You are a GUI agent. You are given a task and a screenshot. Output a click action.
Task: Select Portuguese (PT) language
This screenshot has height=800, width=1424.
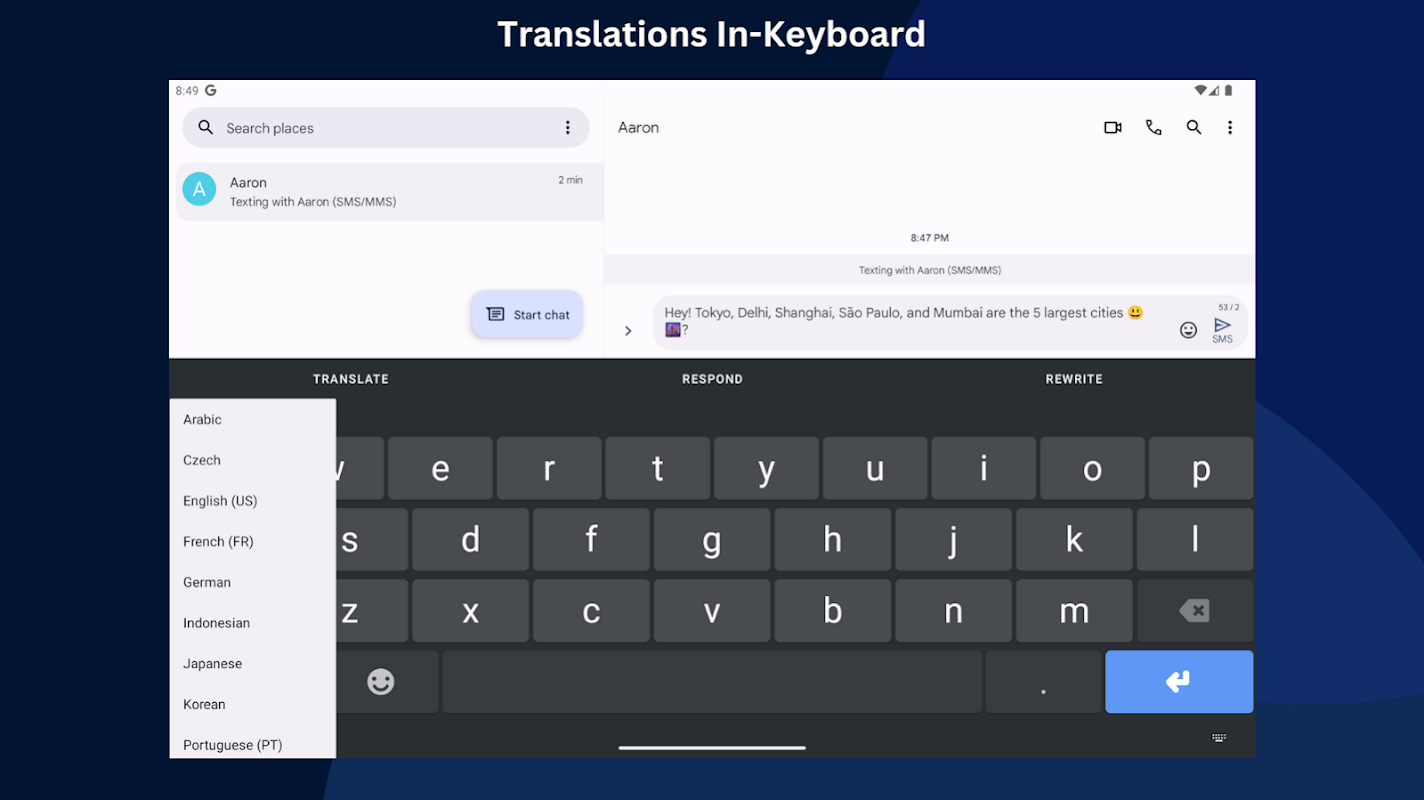[253, 742]
